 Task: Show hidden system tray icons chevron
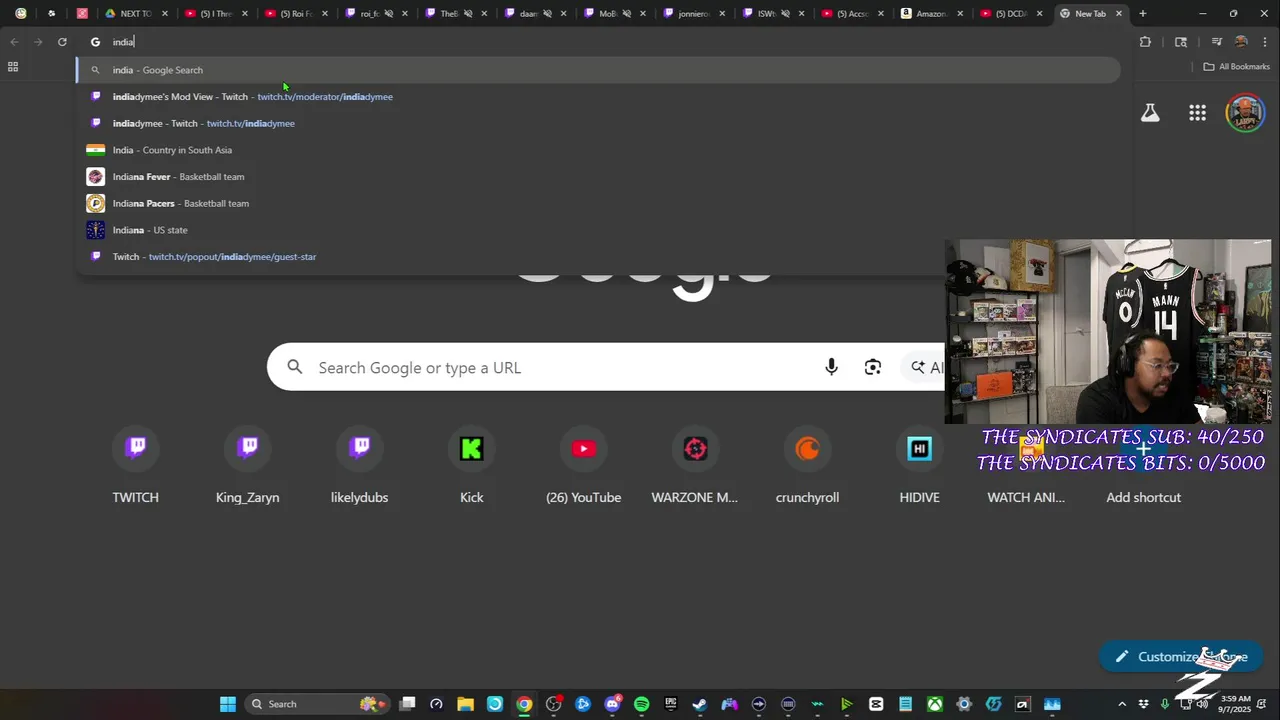pyautogui.click(x=1122, y=704)
